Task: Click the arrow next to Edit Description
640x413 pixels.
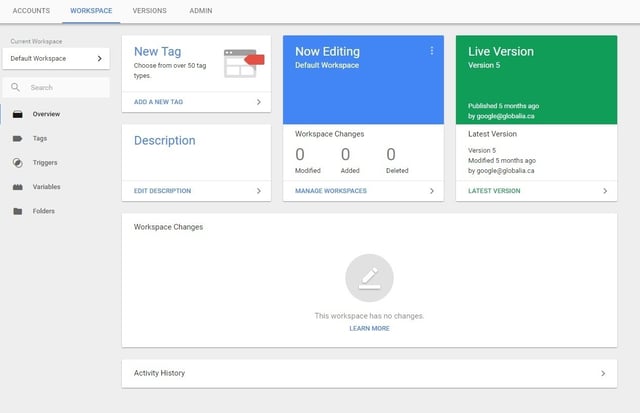Action: pos(259,191)
